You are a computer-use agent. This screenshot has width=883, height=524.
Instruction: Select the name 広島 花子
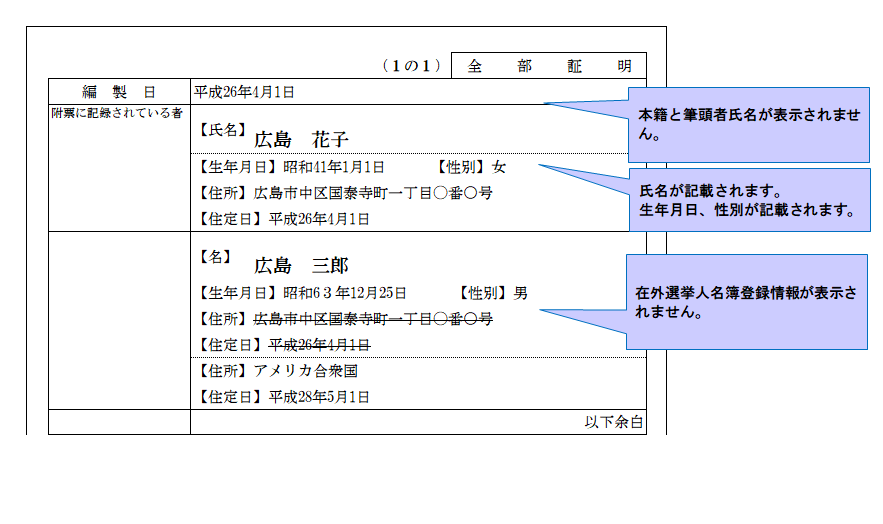[300, 139]
